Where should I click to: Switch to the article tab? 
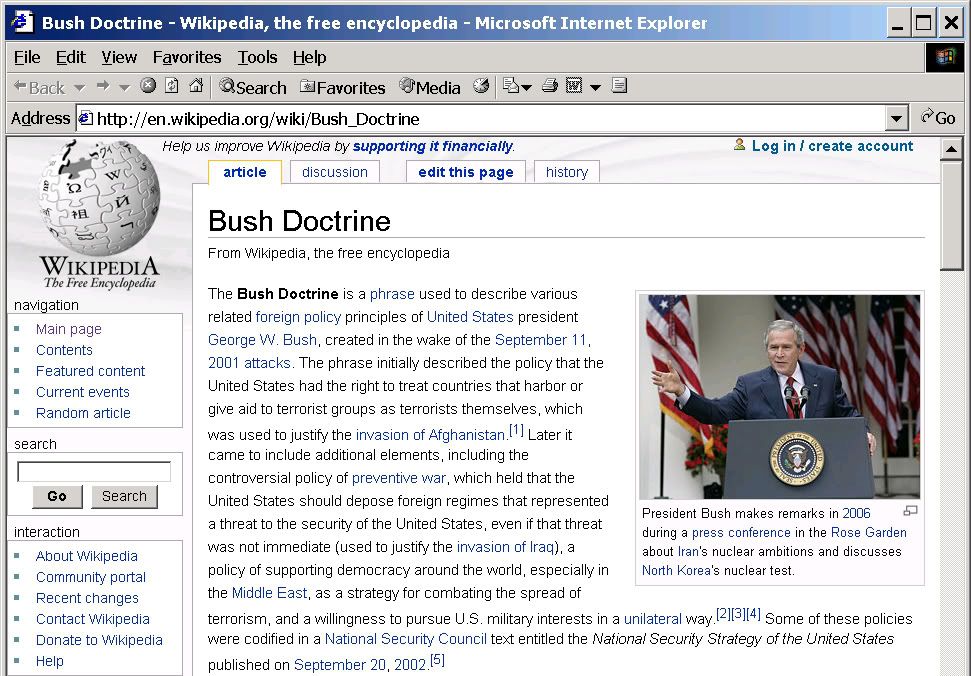(x=245, y=172)
